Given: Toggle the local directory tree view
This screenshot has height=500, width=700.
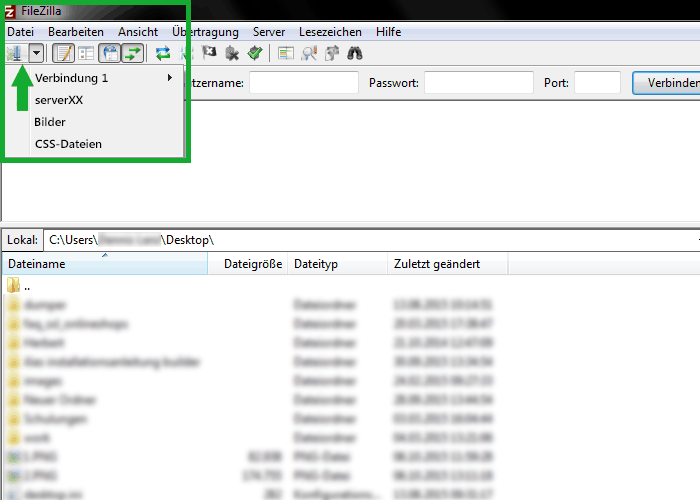Looking at the screenshot, I should [x=86, y=54].
